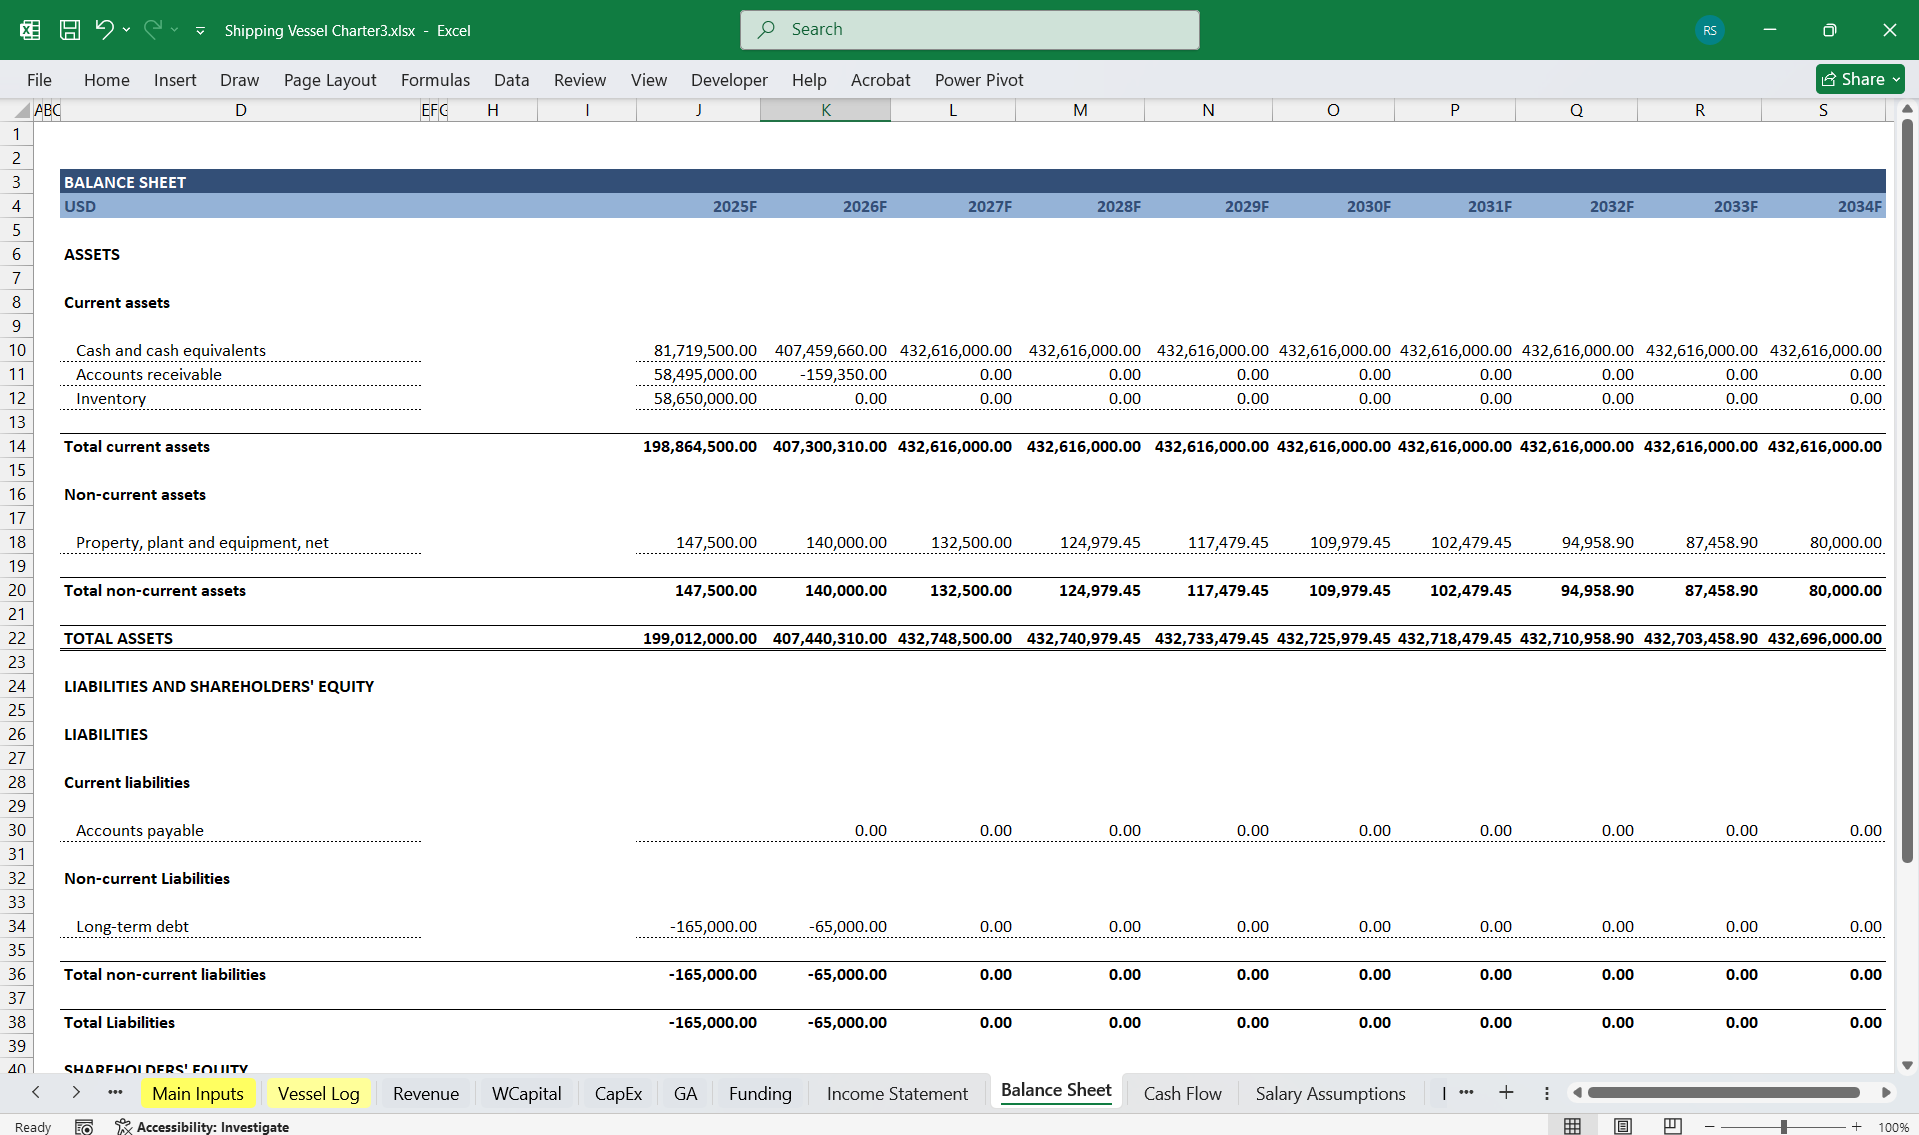Click the zoom out minus button

pos(1709,1127)
